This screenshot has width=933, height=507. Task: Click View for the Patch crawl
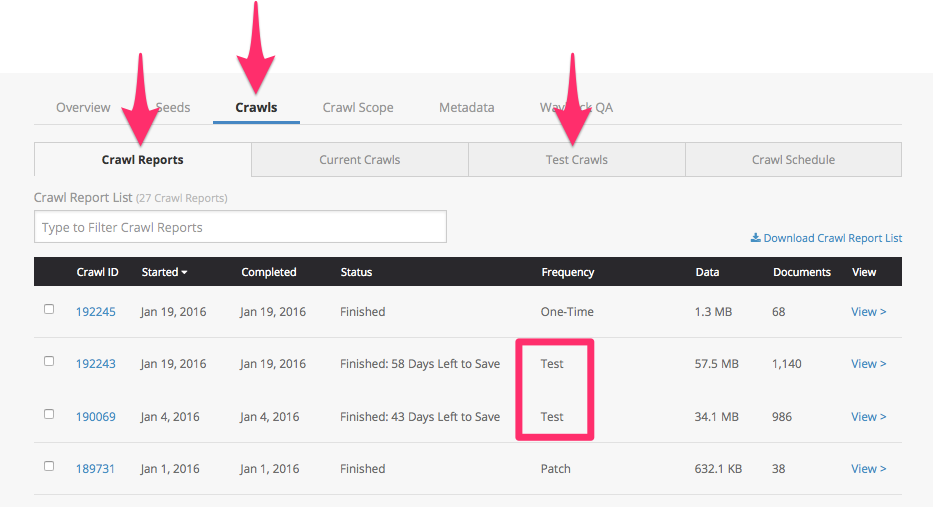pos(868,469)
